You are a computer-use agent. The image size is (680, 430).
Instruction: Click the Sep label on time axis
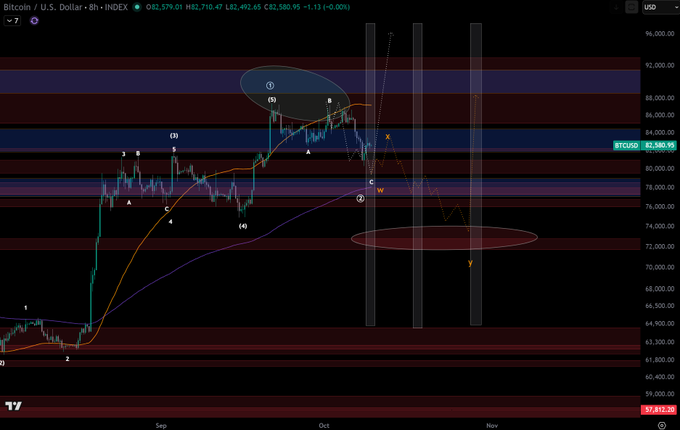point(161,425)
